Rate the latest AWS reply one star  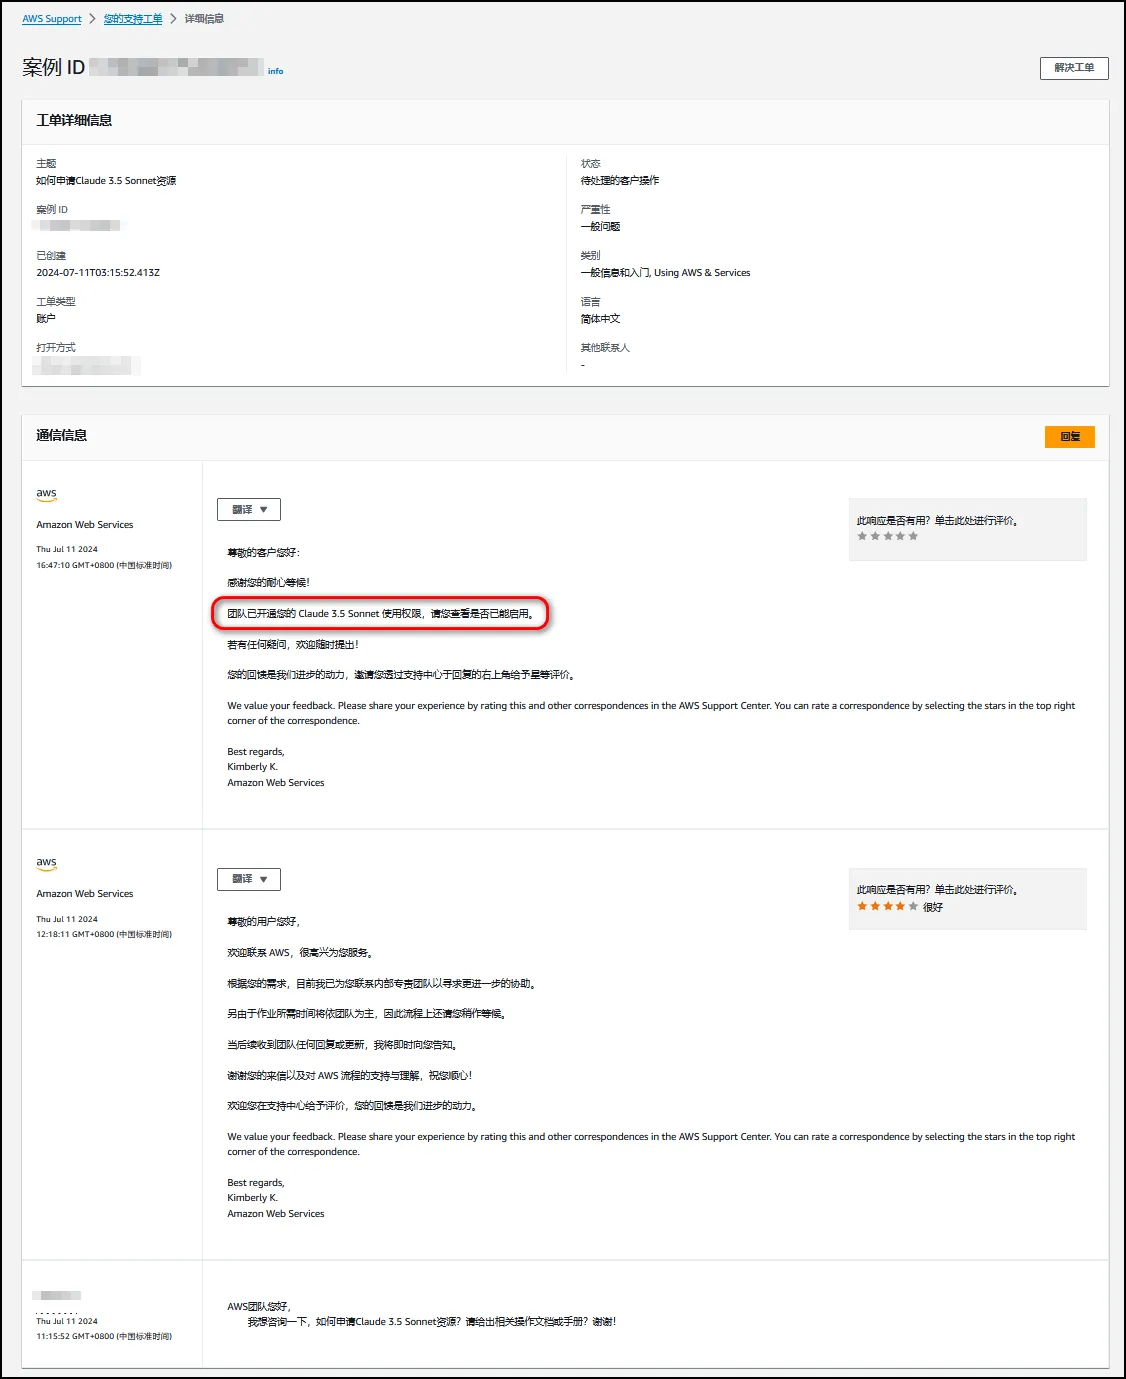862,536
